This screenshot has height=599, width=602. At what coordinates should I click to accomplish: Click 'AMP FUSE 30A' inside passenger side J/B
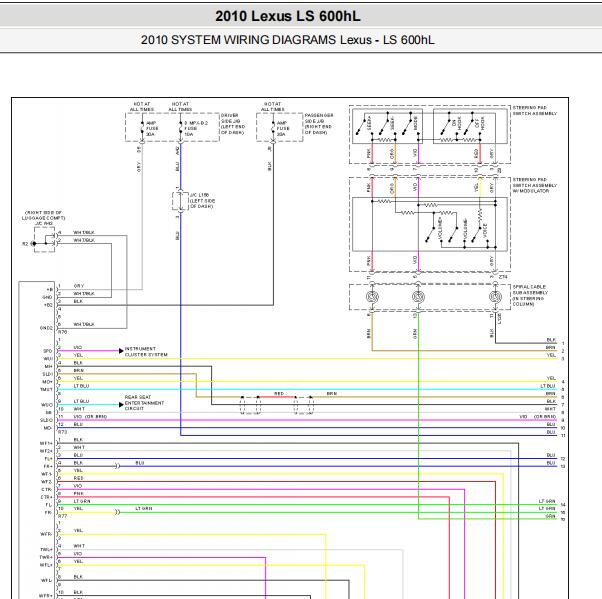pyautogui.click(x=283, y=129)
